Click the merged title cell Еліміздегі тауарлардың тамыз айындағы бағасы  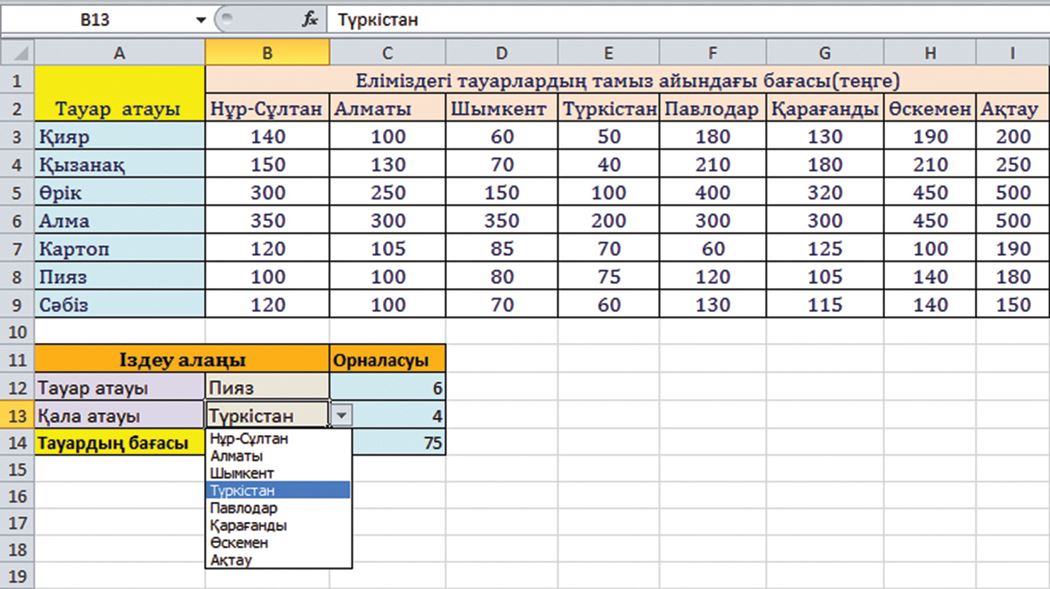[x=627, y=80]
